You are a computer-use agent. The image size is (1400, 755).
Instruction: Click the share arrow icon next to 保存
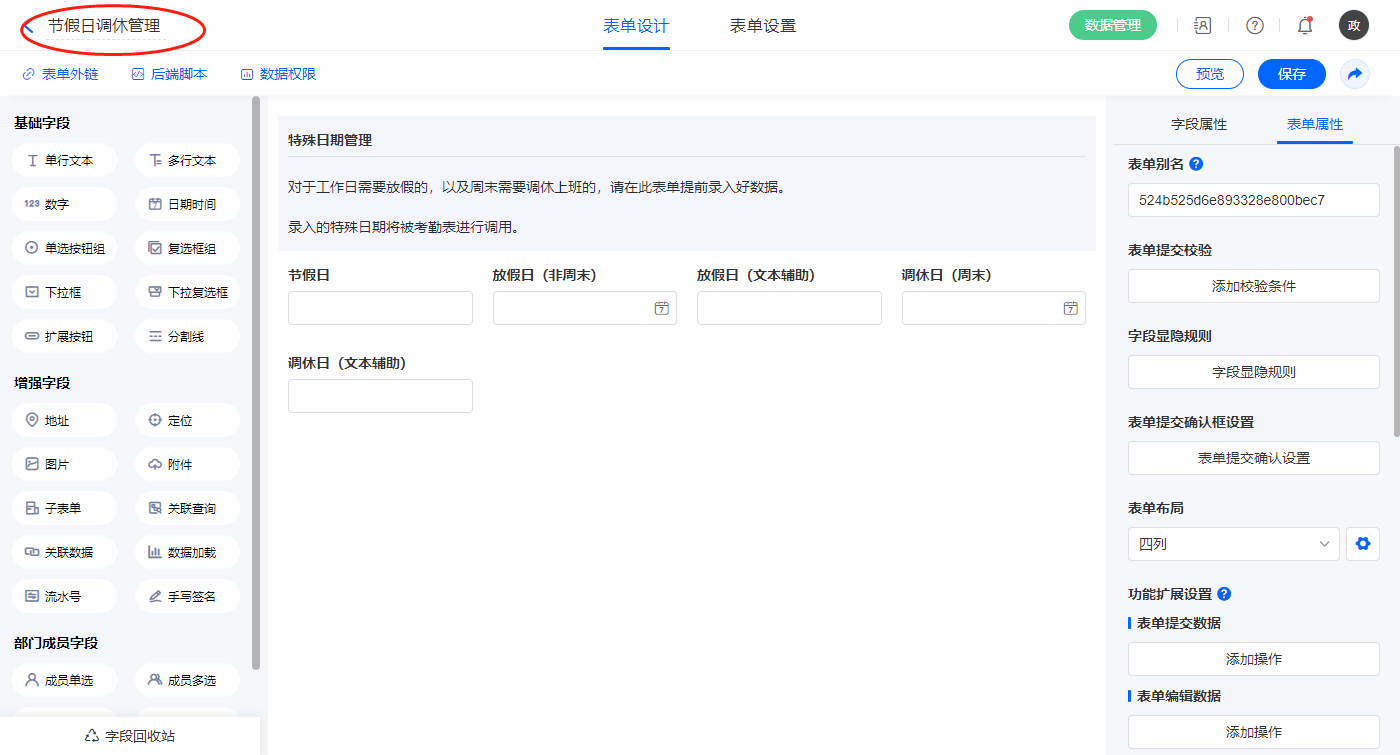pos(1355,74)
